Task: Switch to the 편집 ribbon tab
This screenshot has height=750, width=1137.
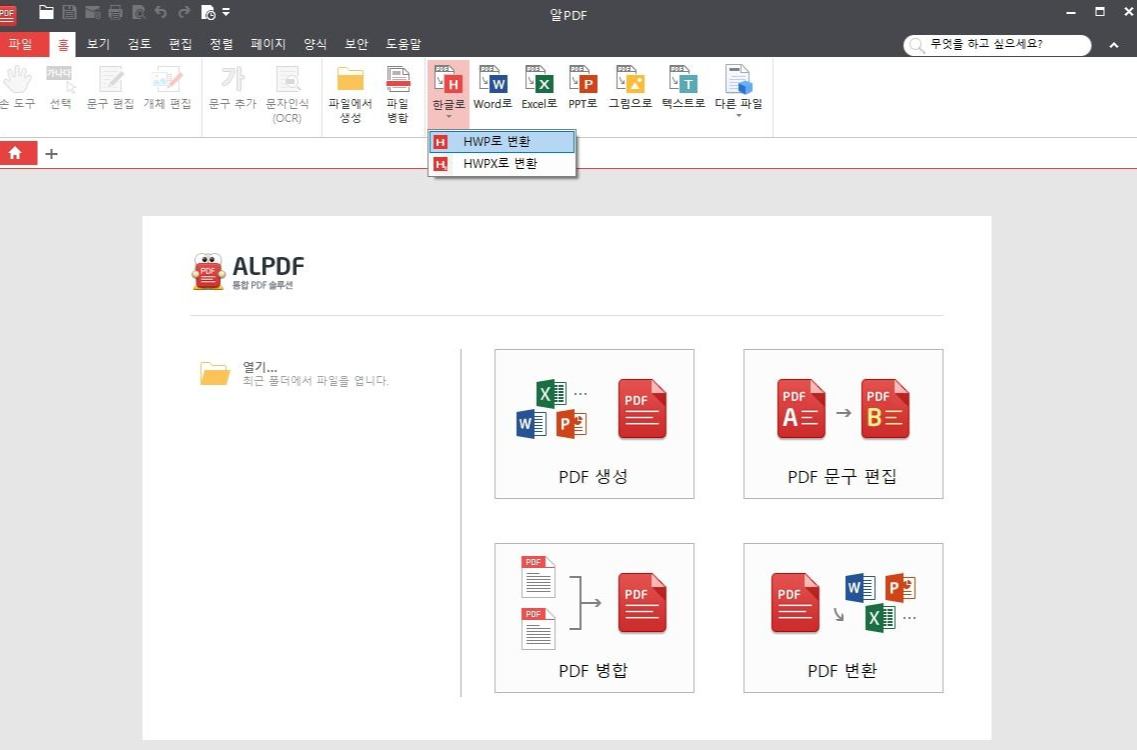Action: (x=180, y=44)
